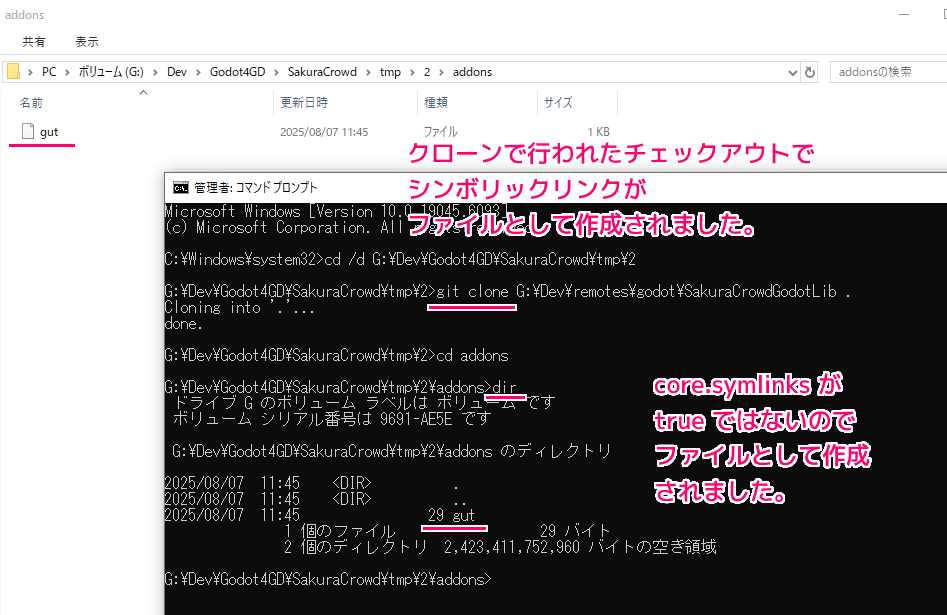
Task: Go to the tmp folder in breadcrumb
Action: (x=390, y=72)
